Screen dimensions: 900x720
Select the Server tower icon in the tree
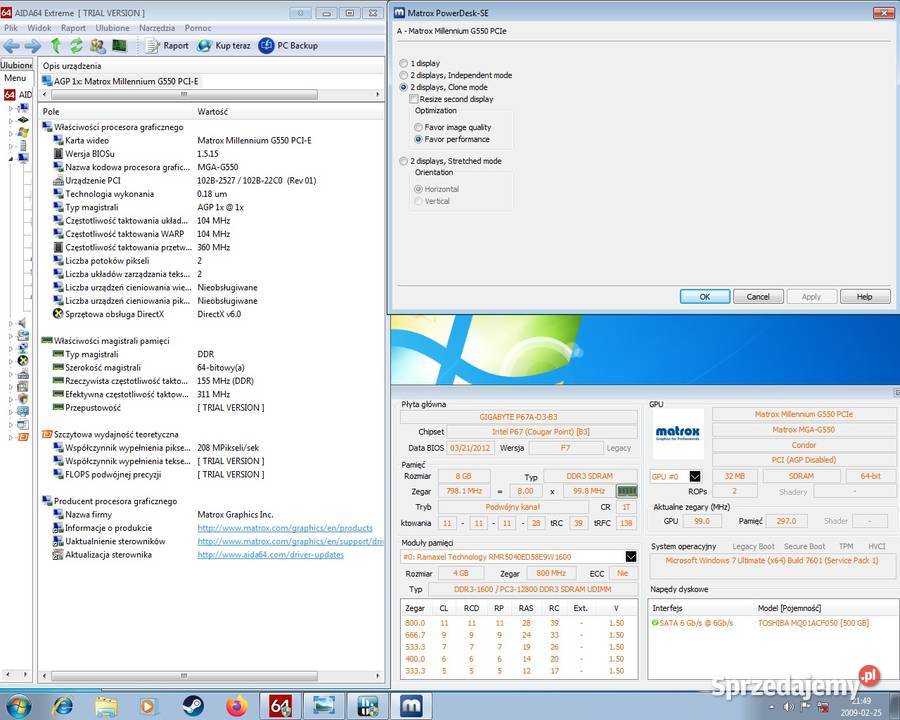23,145
